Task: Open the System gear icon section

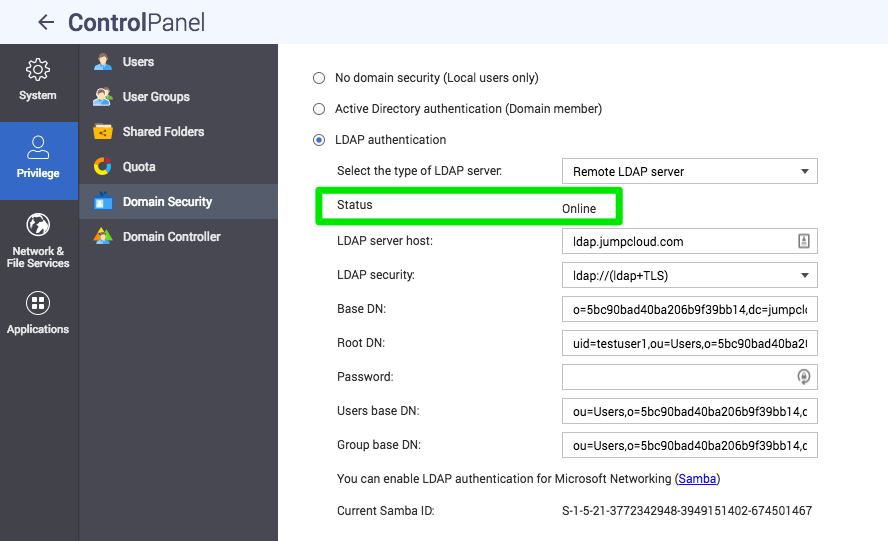Action: 38,70
